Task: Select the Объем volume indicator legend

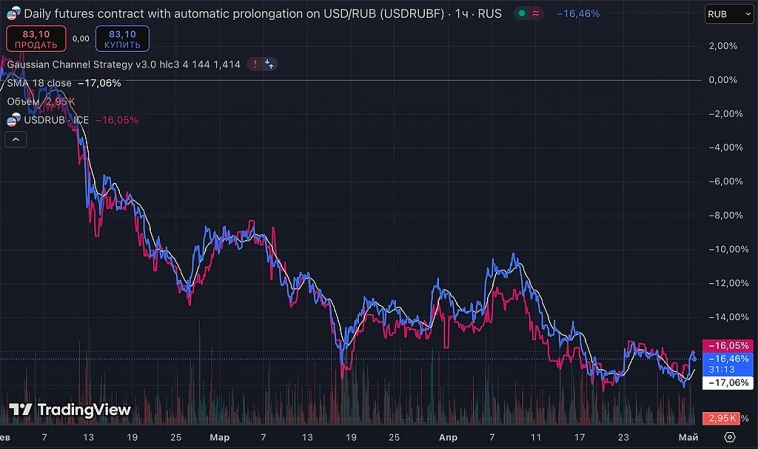Action: pos(23,101)
